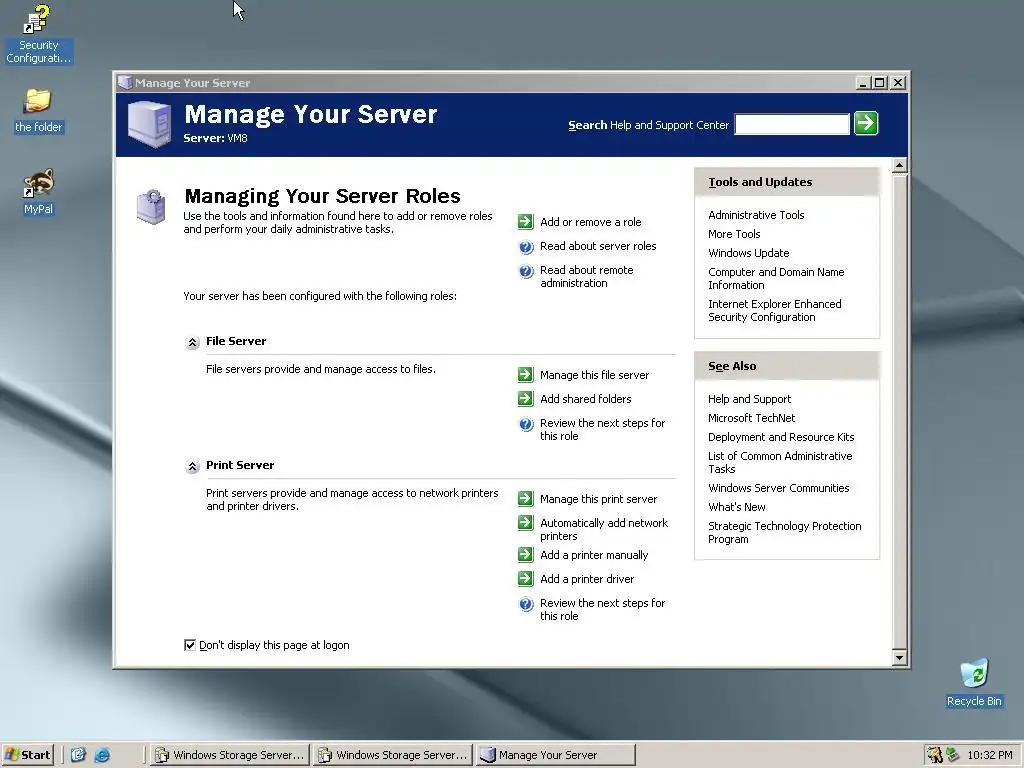Image resolution: width=1024 pixels, height=768 pixels.
Task: Click More Tools link
Action: click(734, 234)
